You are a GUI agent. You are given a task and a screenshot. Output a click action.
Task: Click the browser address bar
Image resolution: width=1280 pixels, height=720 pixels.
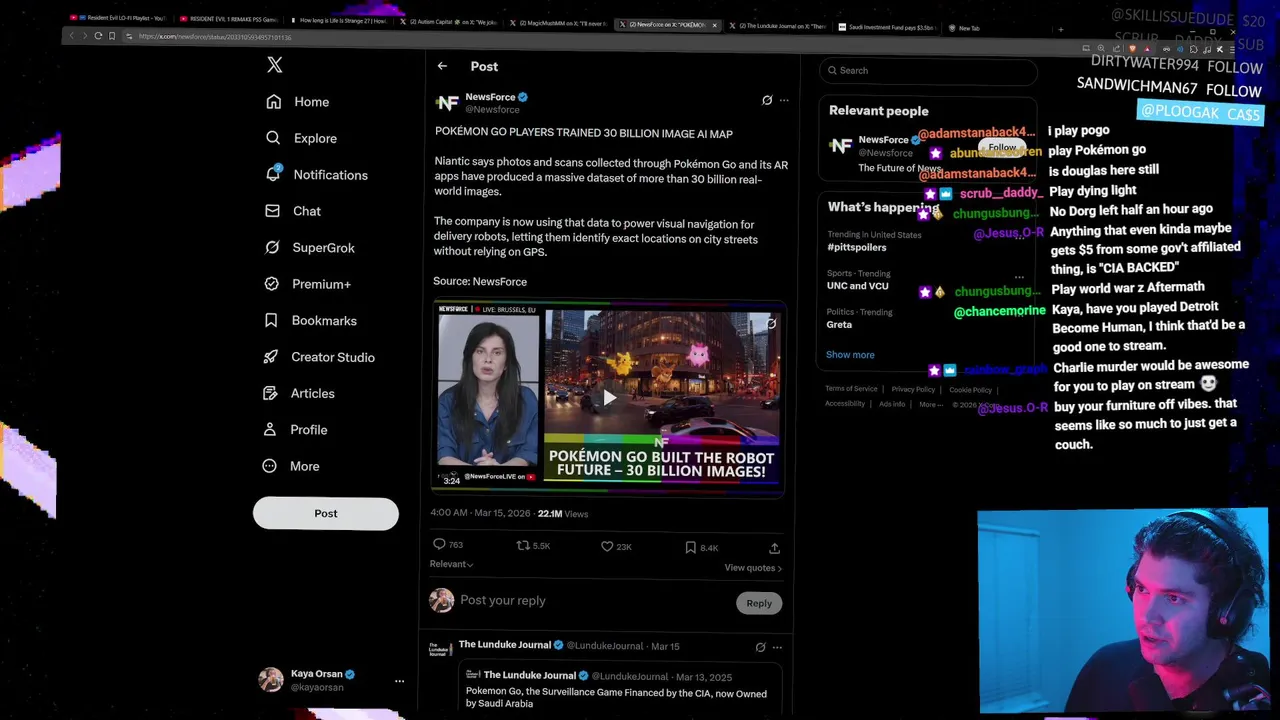tap(600, 41)
